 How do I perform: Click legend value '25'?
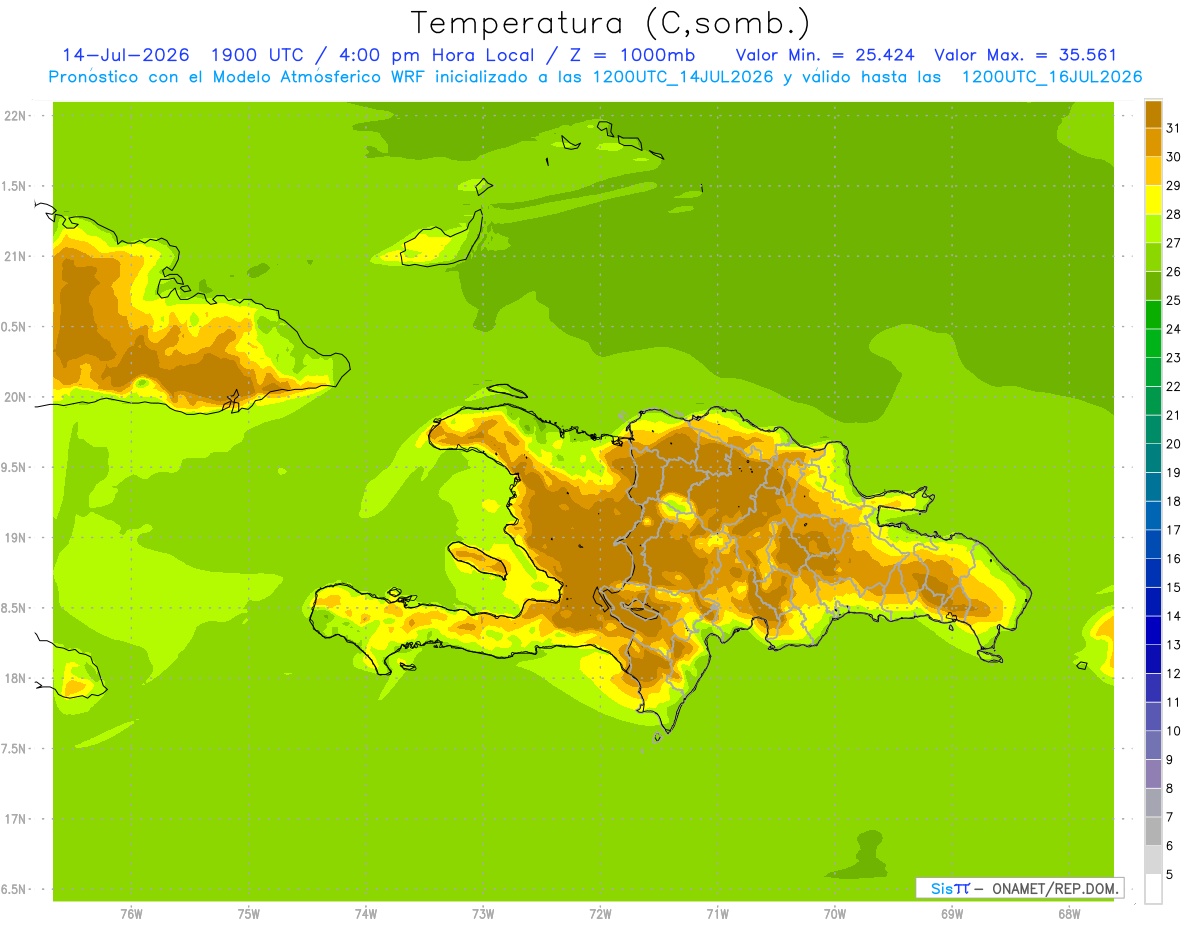[1173, 300]
